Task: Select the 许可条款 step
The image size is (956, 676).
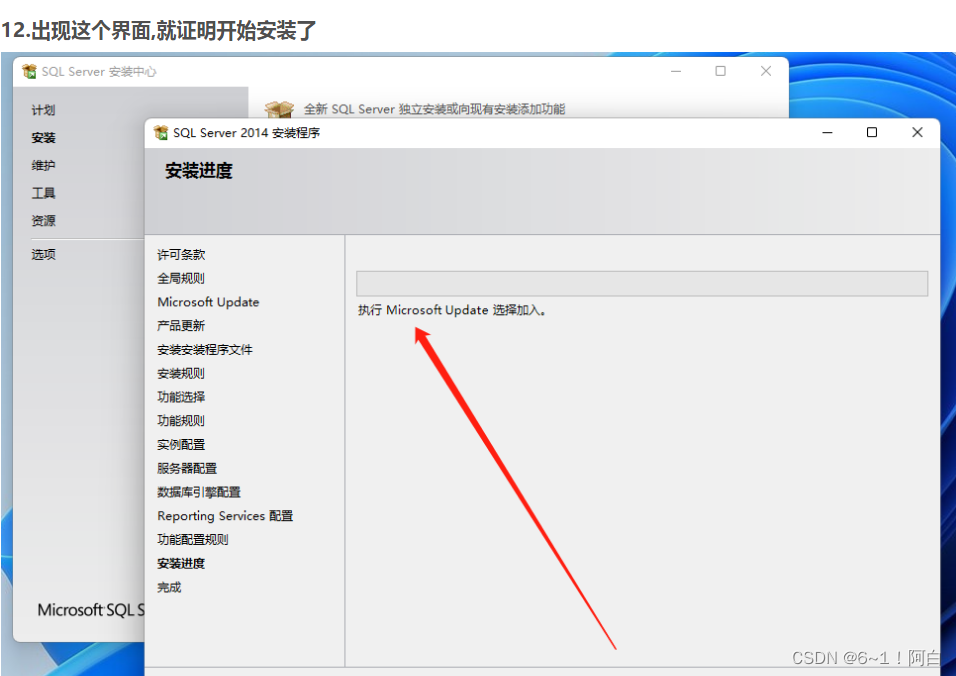Action: coord(181,255)
